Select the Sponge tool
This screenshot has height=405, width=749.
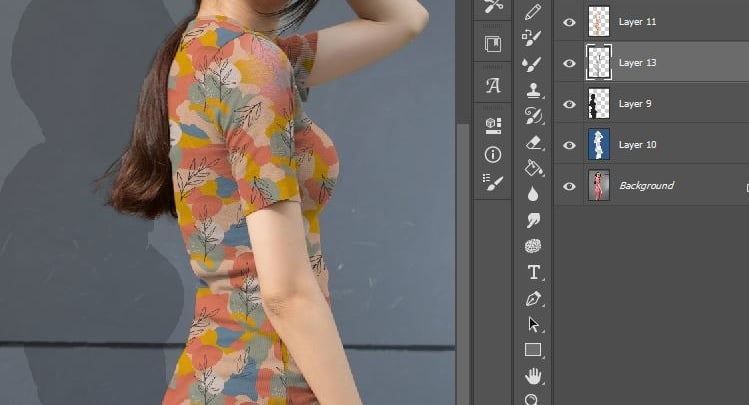[533, 246]
